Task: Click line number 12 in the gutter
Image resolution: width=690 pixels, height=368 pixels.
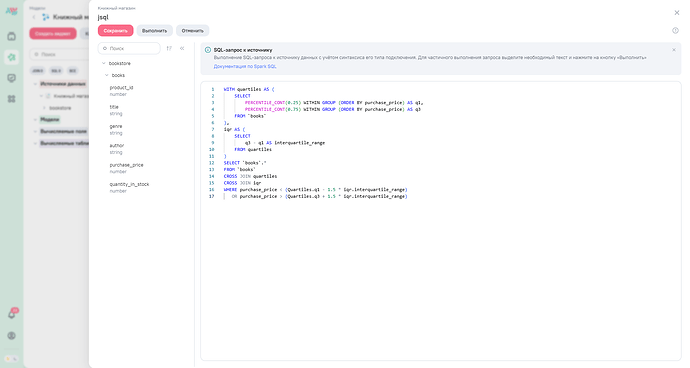Action: [x=212, y=163]
